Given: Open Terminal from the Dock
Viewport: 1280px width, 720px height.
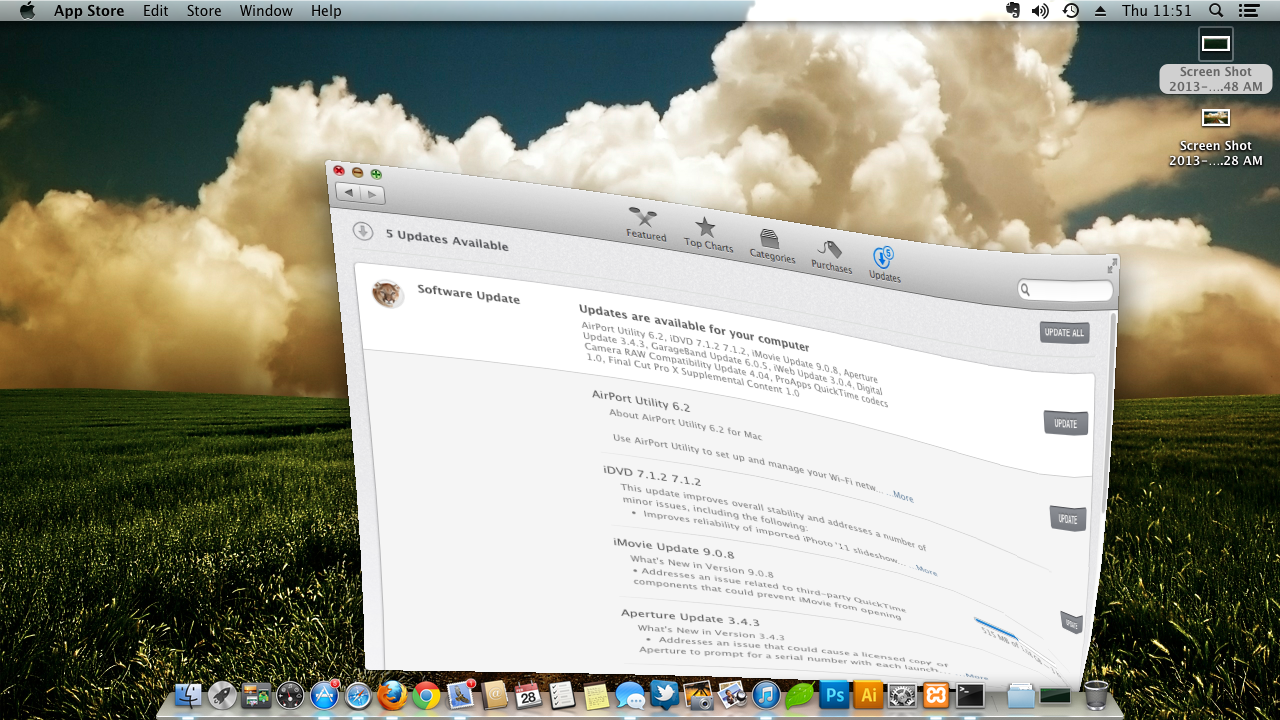Looking at the screenshot, I should [x=970, y=695].
